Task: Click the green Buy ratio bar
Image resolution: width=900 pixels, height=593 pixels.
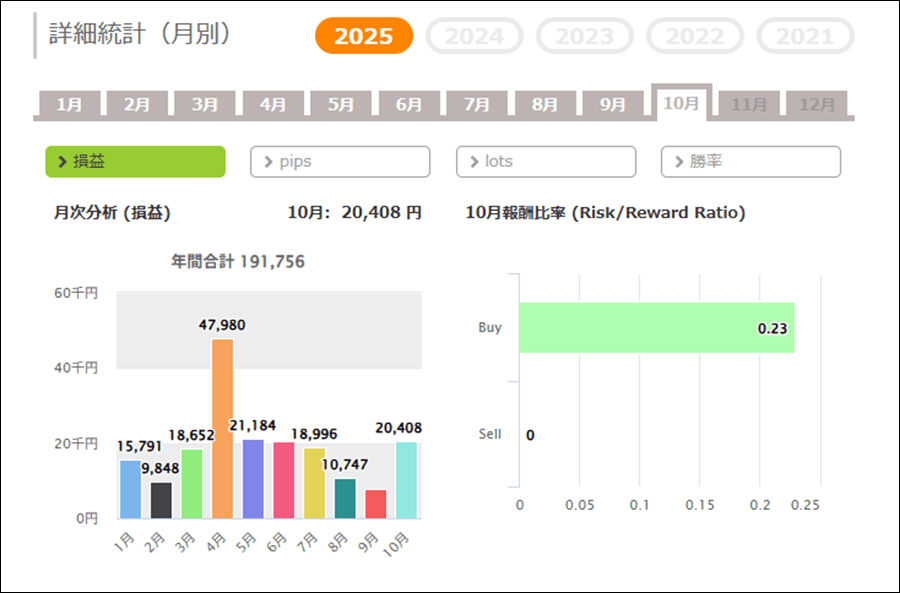Action: pos(655,327)
